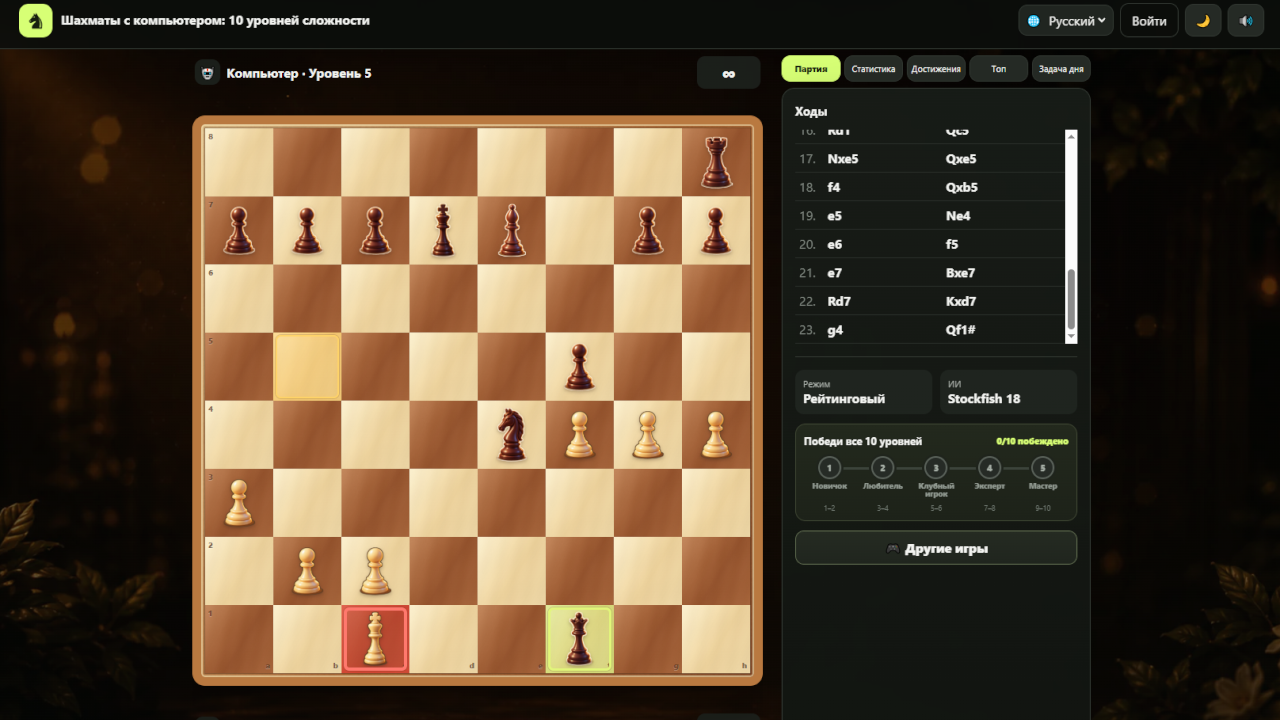Select the black pawn on a7
The image size is (1280, 720).
point(238,230)
